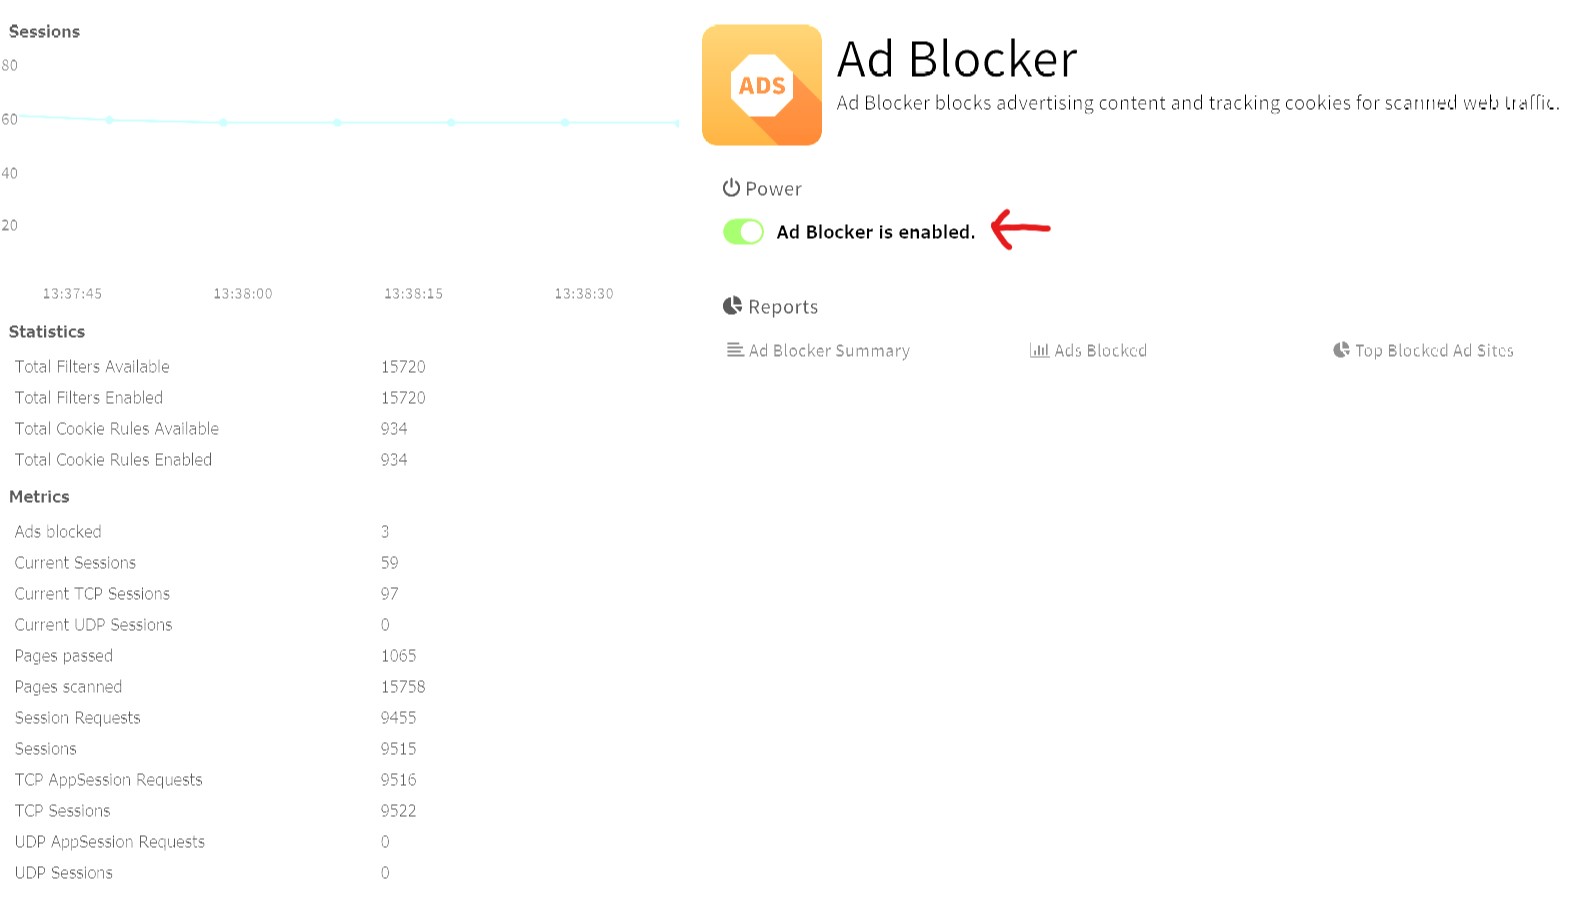Select the first data point on Sessions chart
The image size is (1591, 908).
tap(109, 120)
